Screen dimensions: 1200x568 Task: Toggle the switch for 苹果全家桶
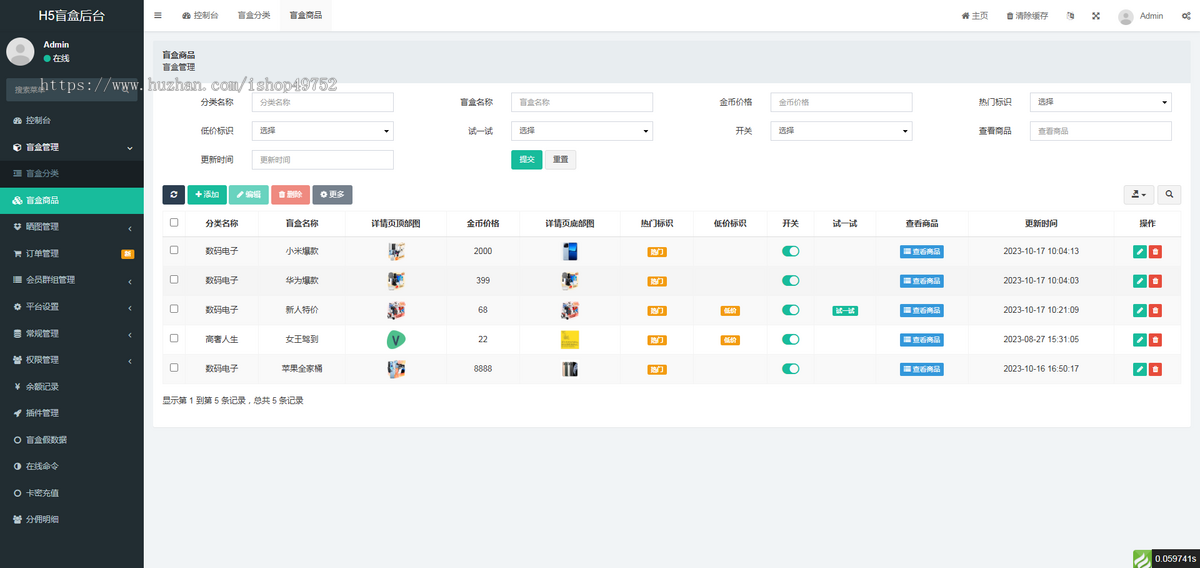[791, 369]
